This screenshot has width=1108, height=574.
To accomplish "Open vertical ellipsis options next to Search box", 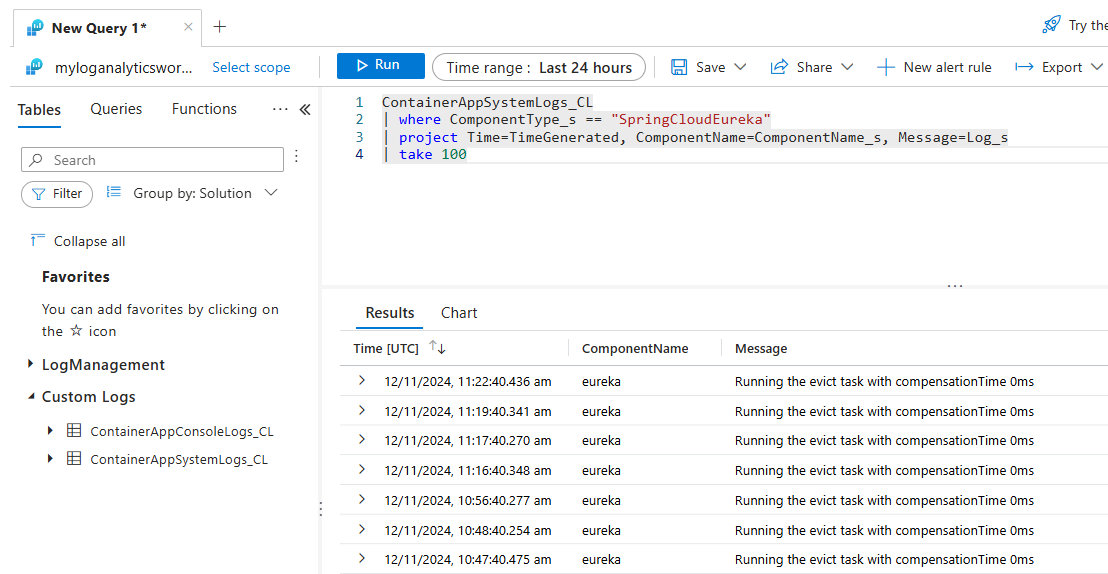I will coord(297,156).
